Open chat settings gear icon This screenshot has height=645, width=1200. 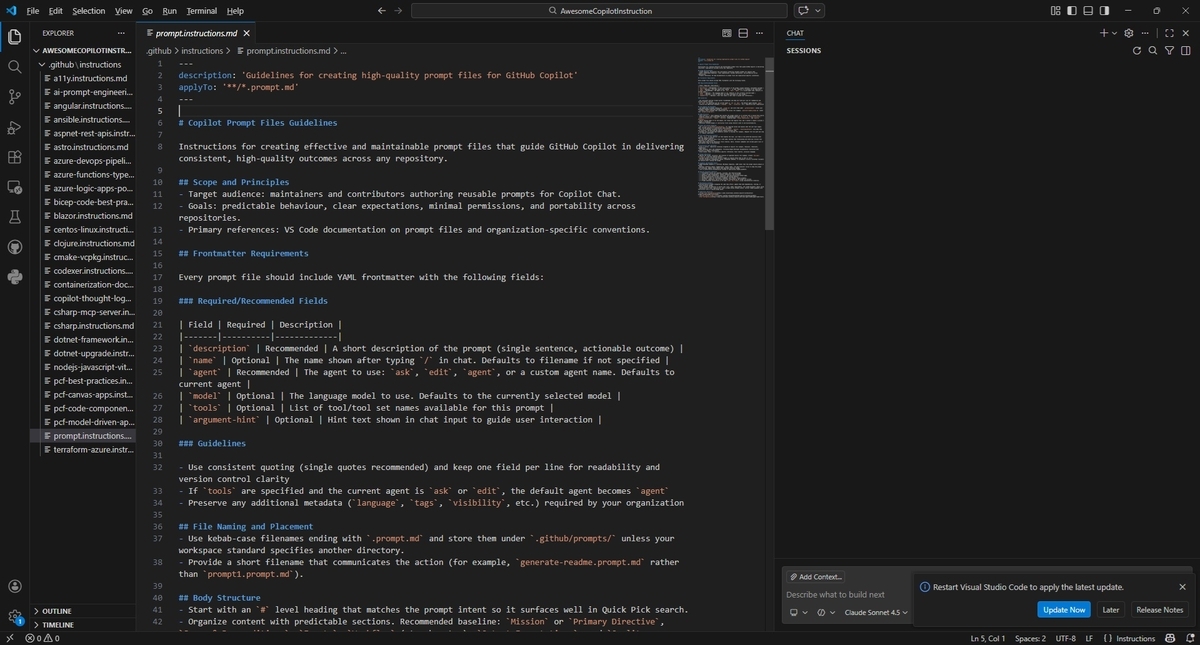point(1129,33)
